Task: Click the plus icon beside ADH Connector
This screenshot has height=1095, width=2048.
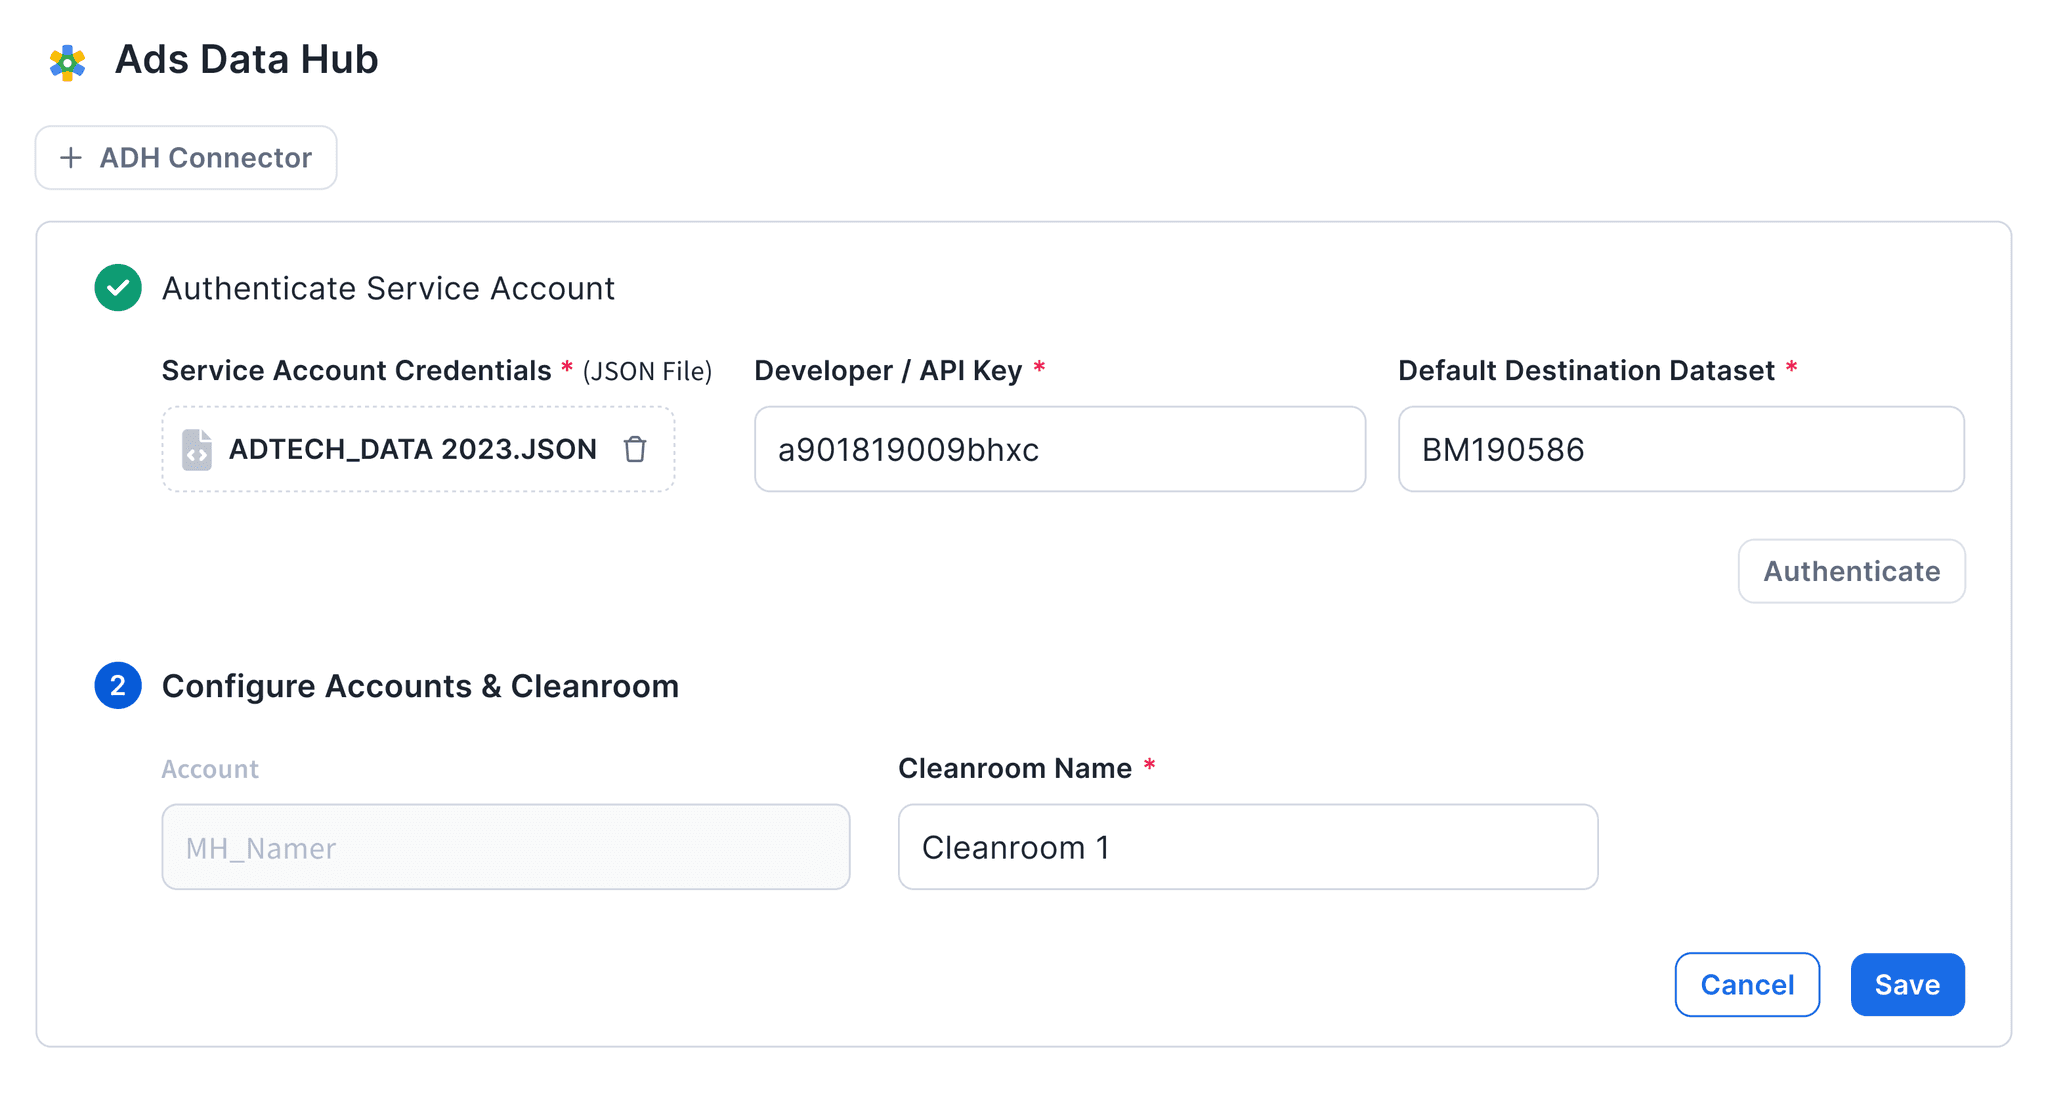Action: tap(71, 158)
